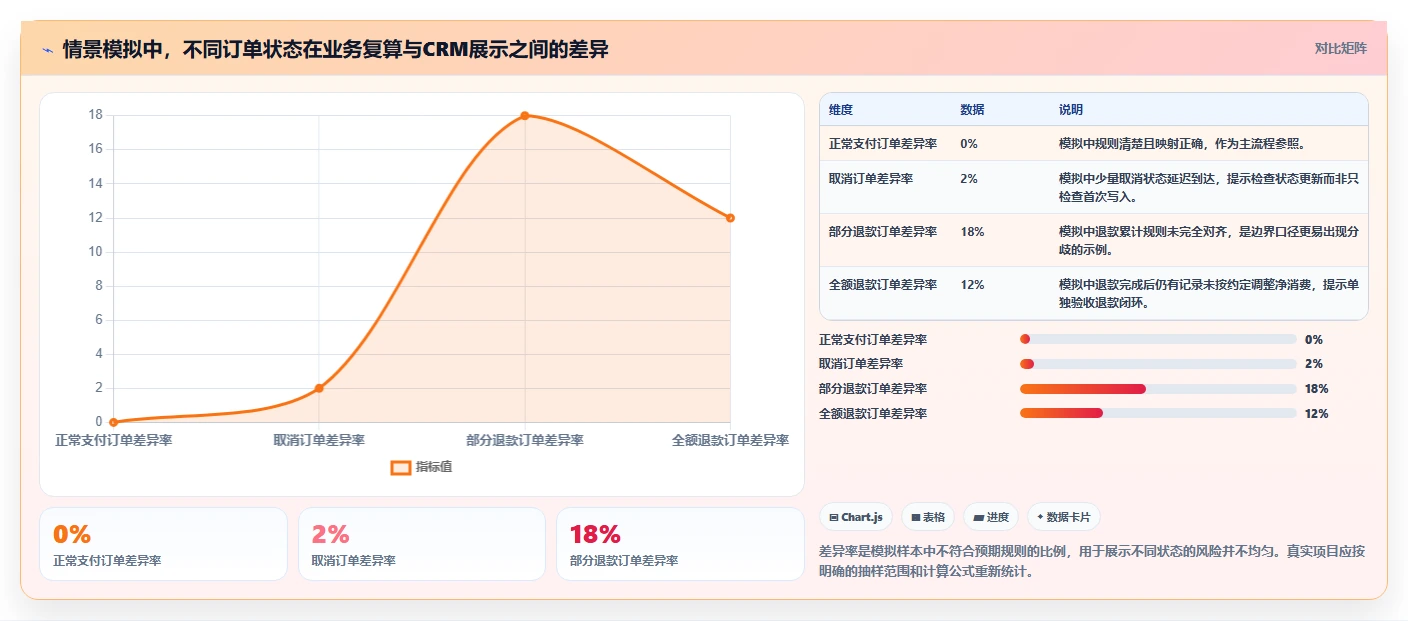Viewport: 1408px width, 621px height.
Task: Click the 2% value in the table
Action: pos(969,179)
